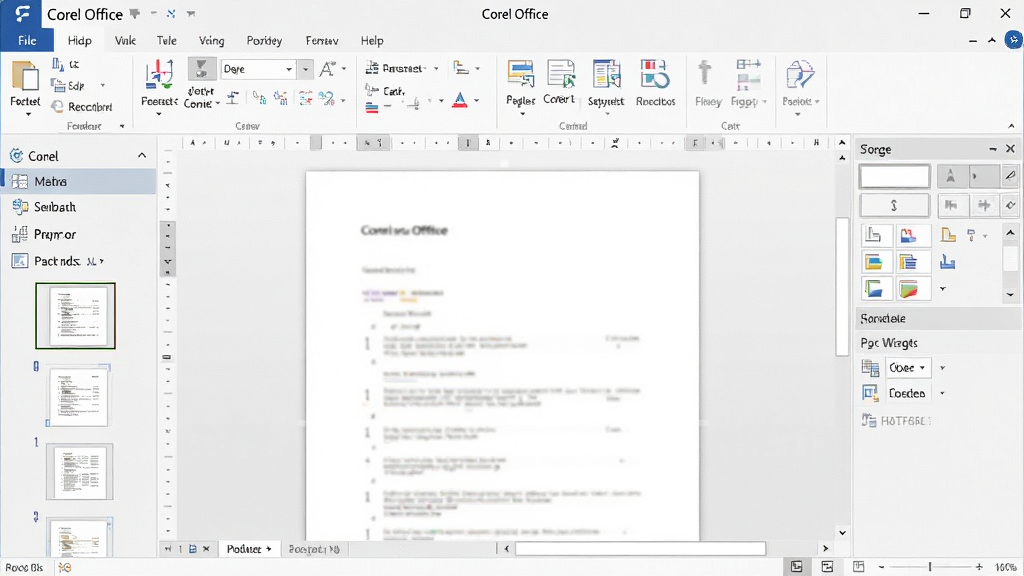This screenshot has height=576, width=1024.
Task: Open the Paeiott dropdown arrow
Action: tap(797, 114)
